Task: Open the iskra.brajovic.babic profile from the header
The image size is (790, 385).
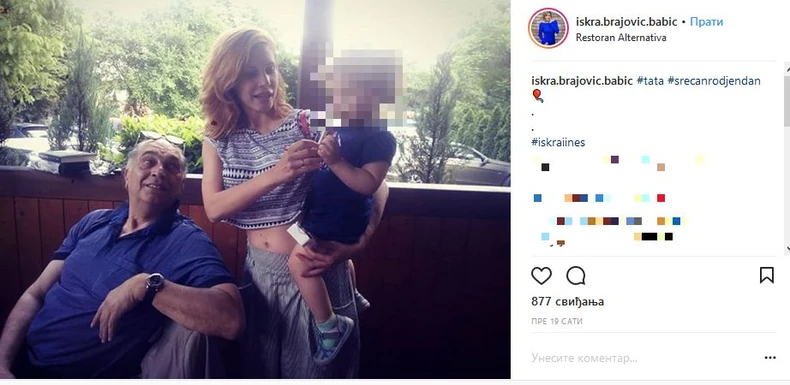Action: click(x=626, y=22)
